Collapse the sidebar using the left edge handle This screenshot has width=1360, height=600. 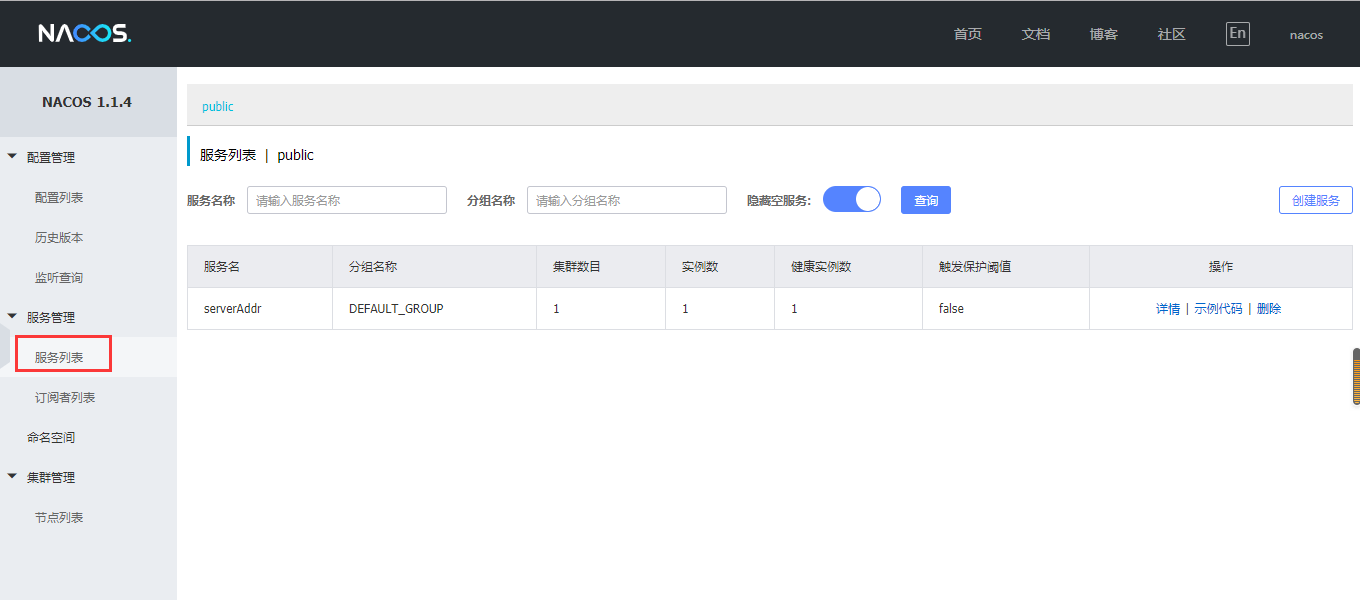coord(5,357)
